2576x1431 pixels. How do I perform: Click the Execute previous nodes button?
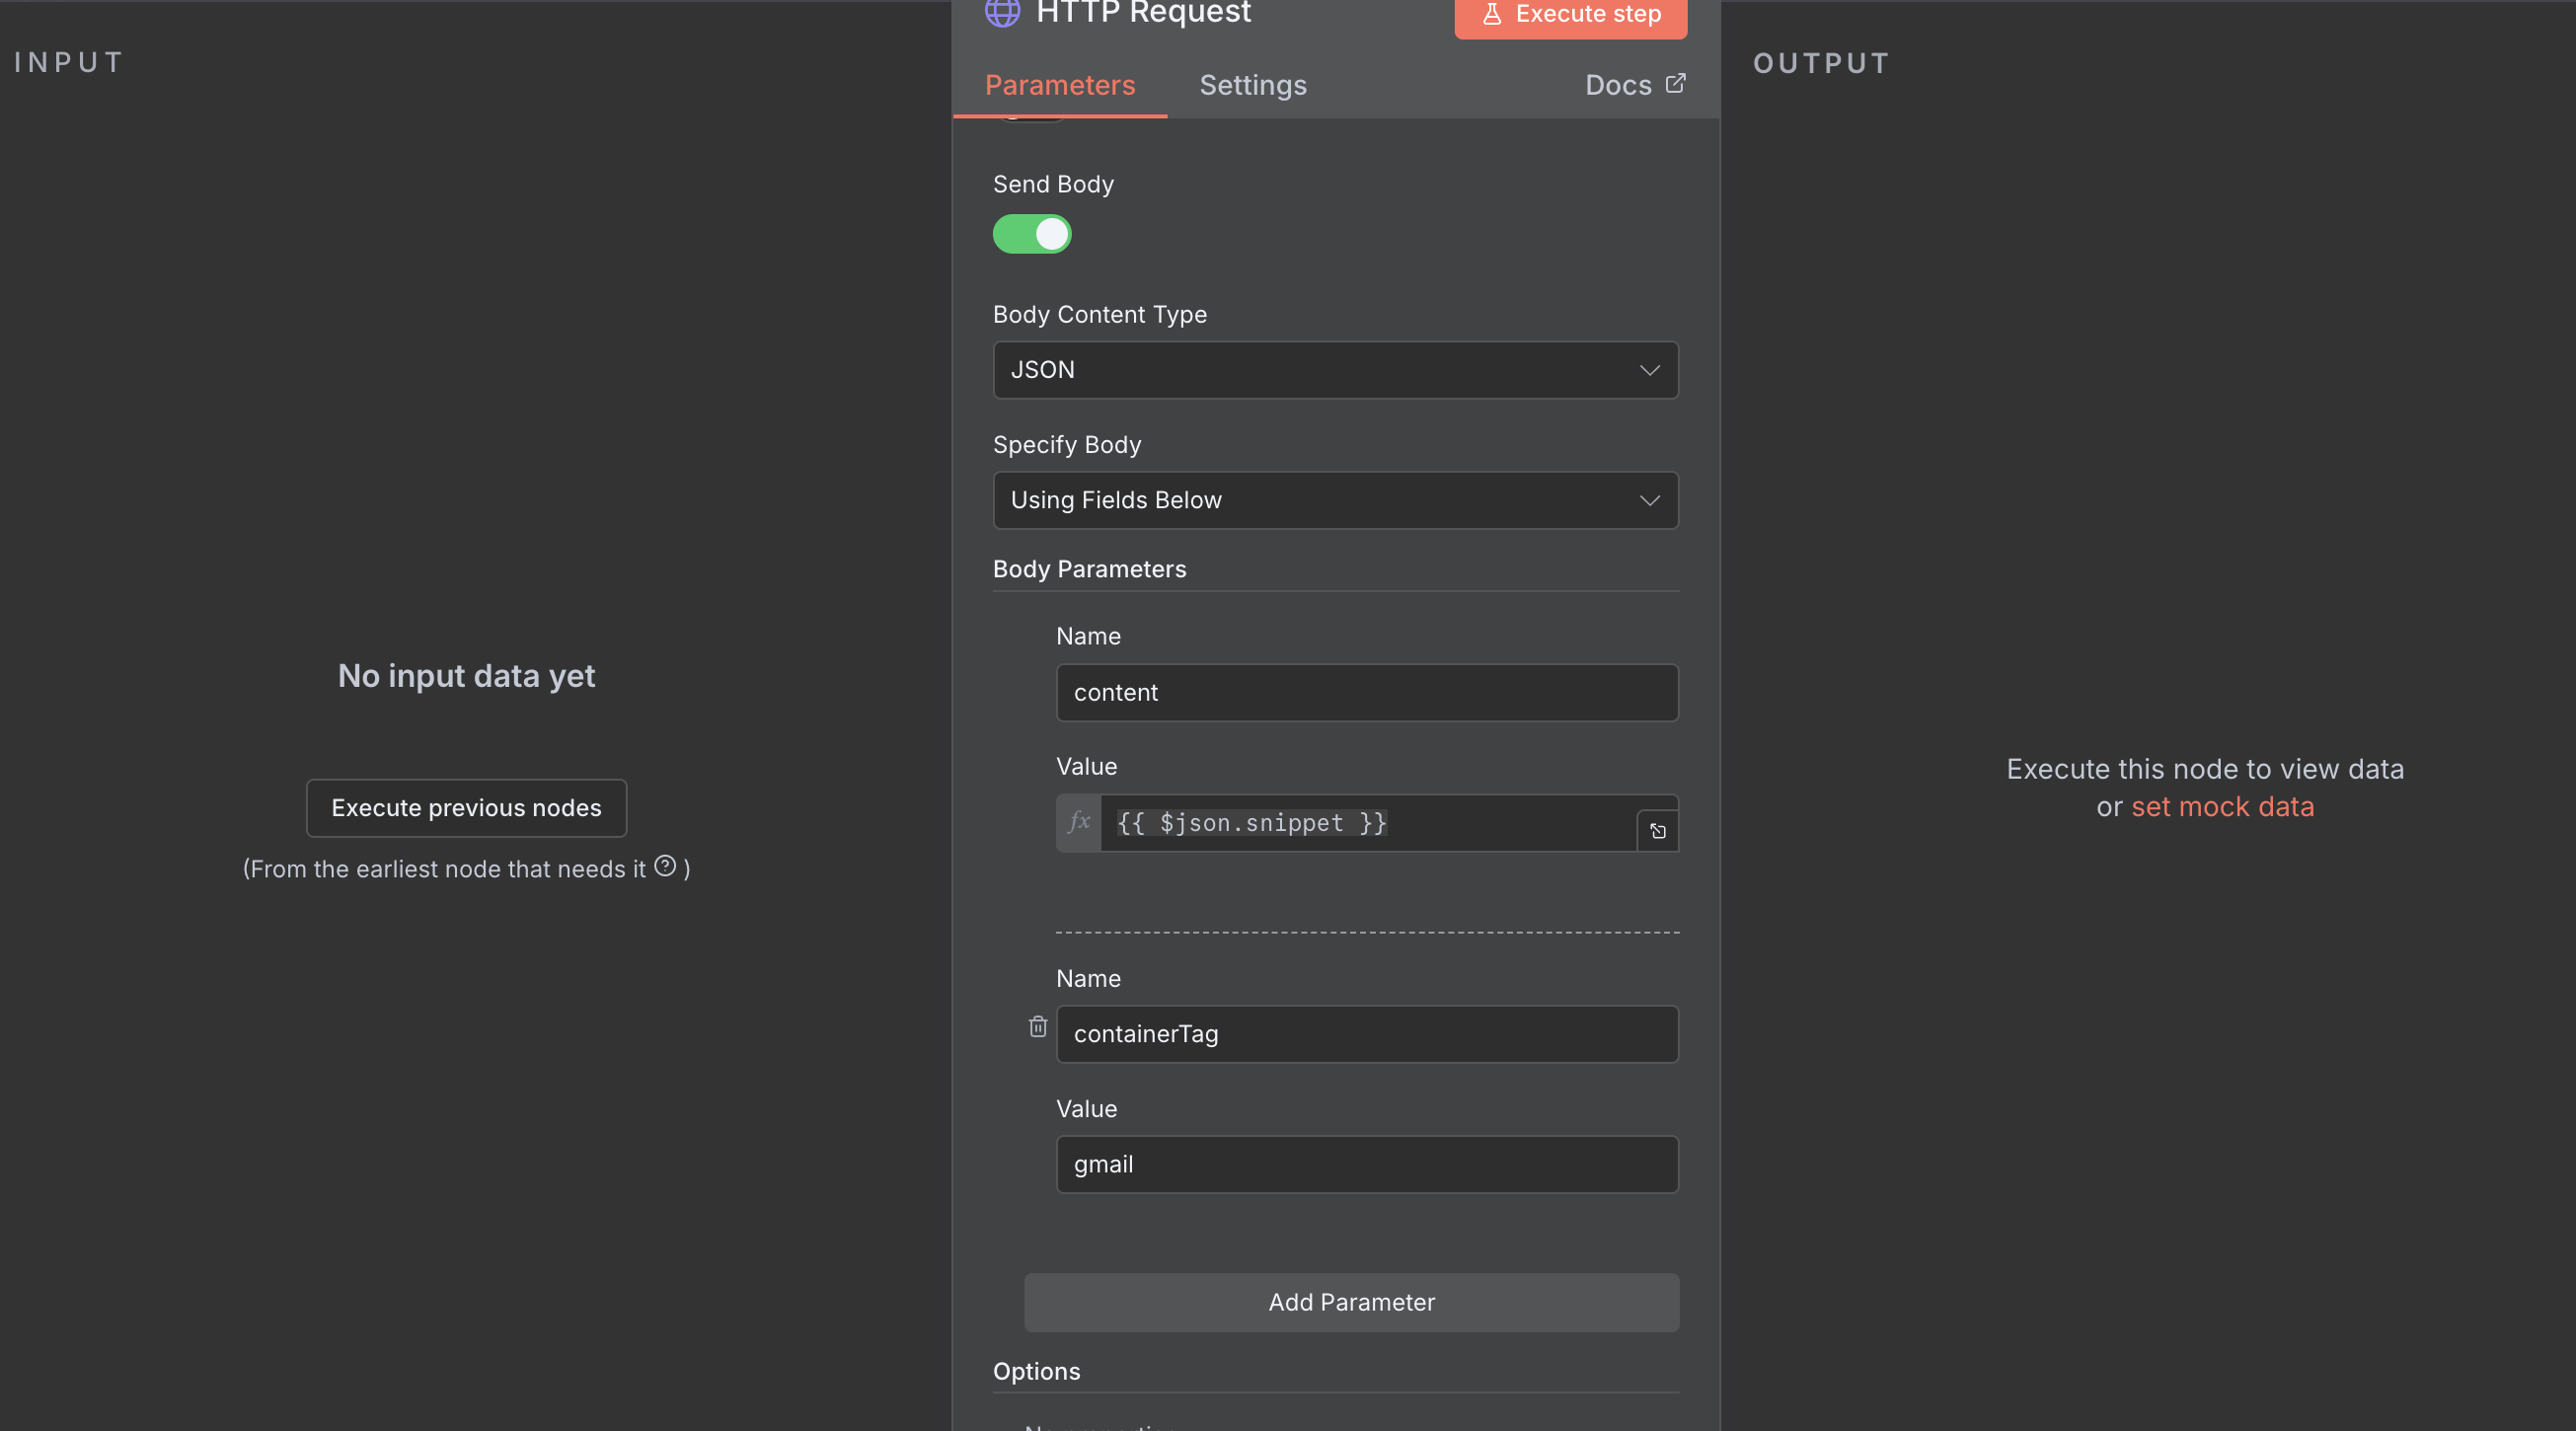pos(466,808)
